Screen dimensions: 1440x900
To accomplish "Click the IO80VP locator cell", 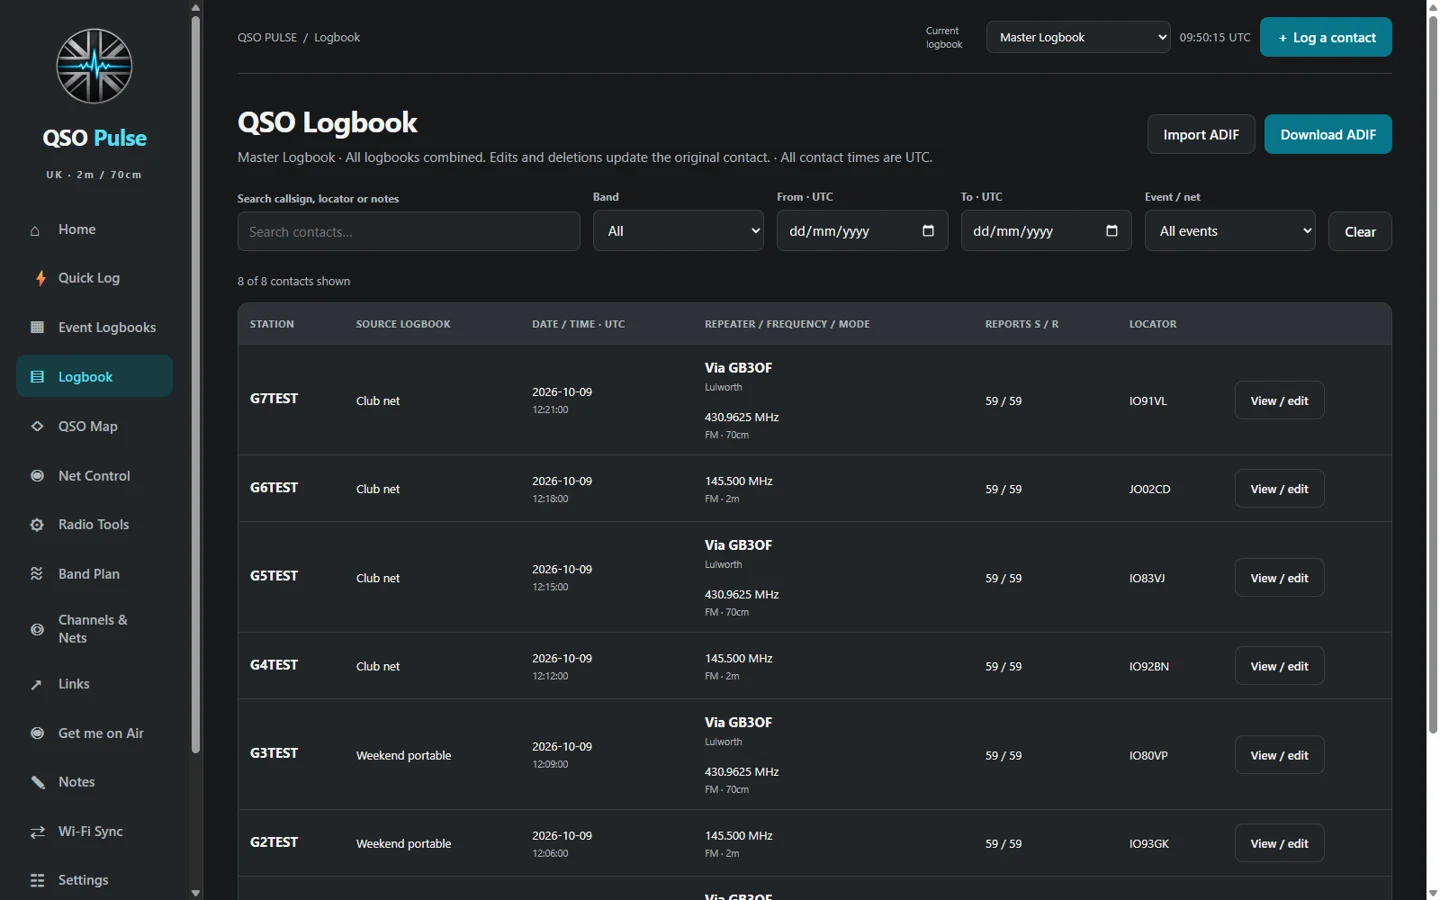I will pyautogui.click(x=1148, y=755).
